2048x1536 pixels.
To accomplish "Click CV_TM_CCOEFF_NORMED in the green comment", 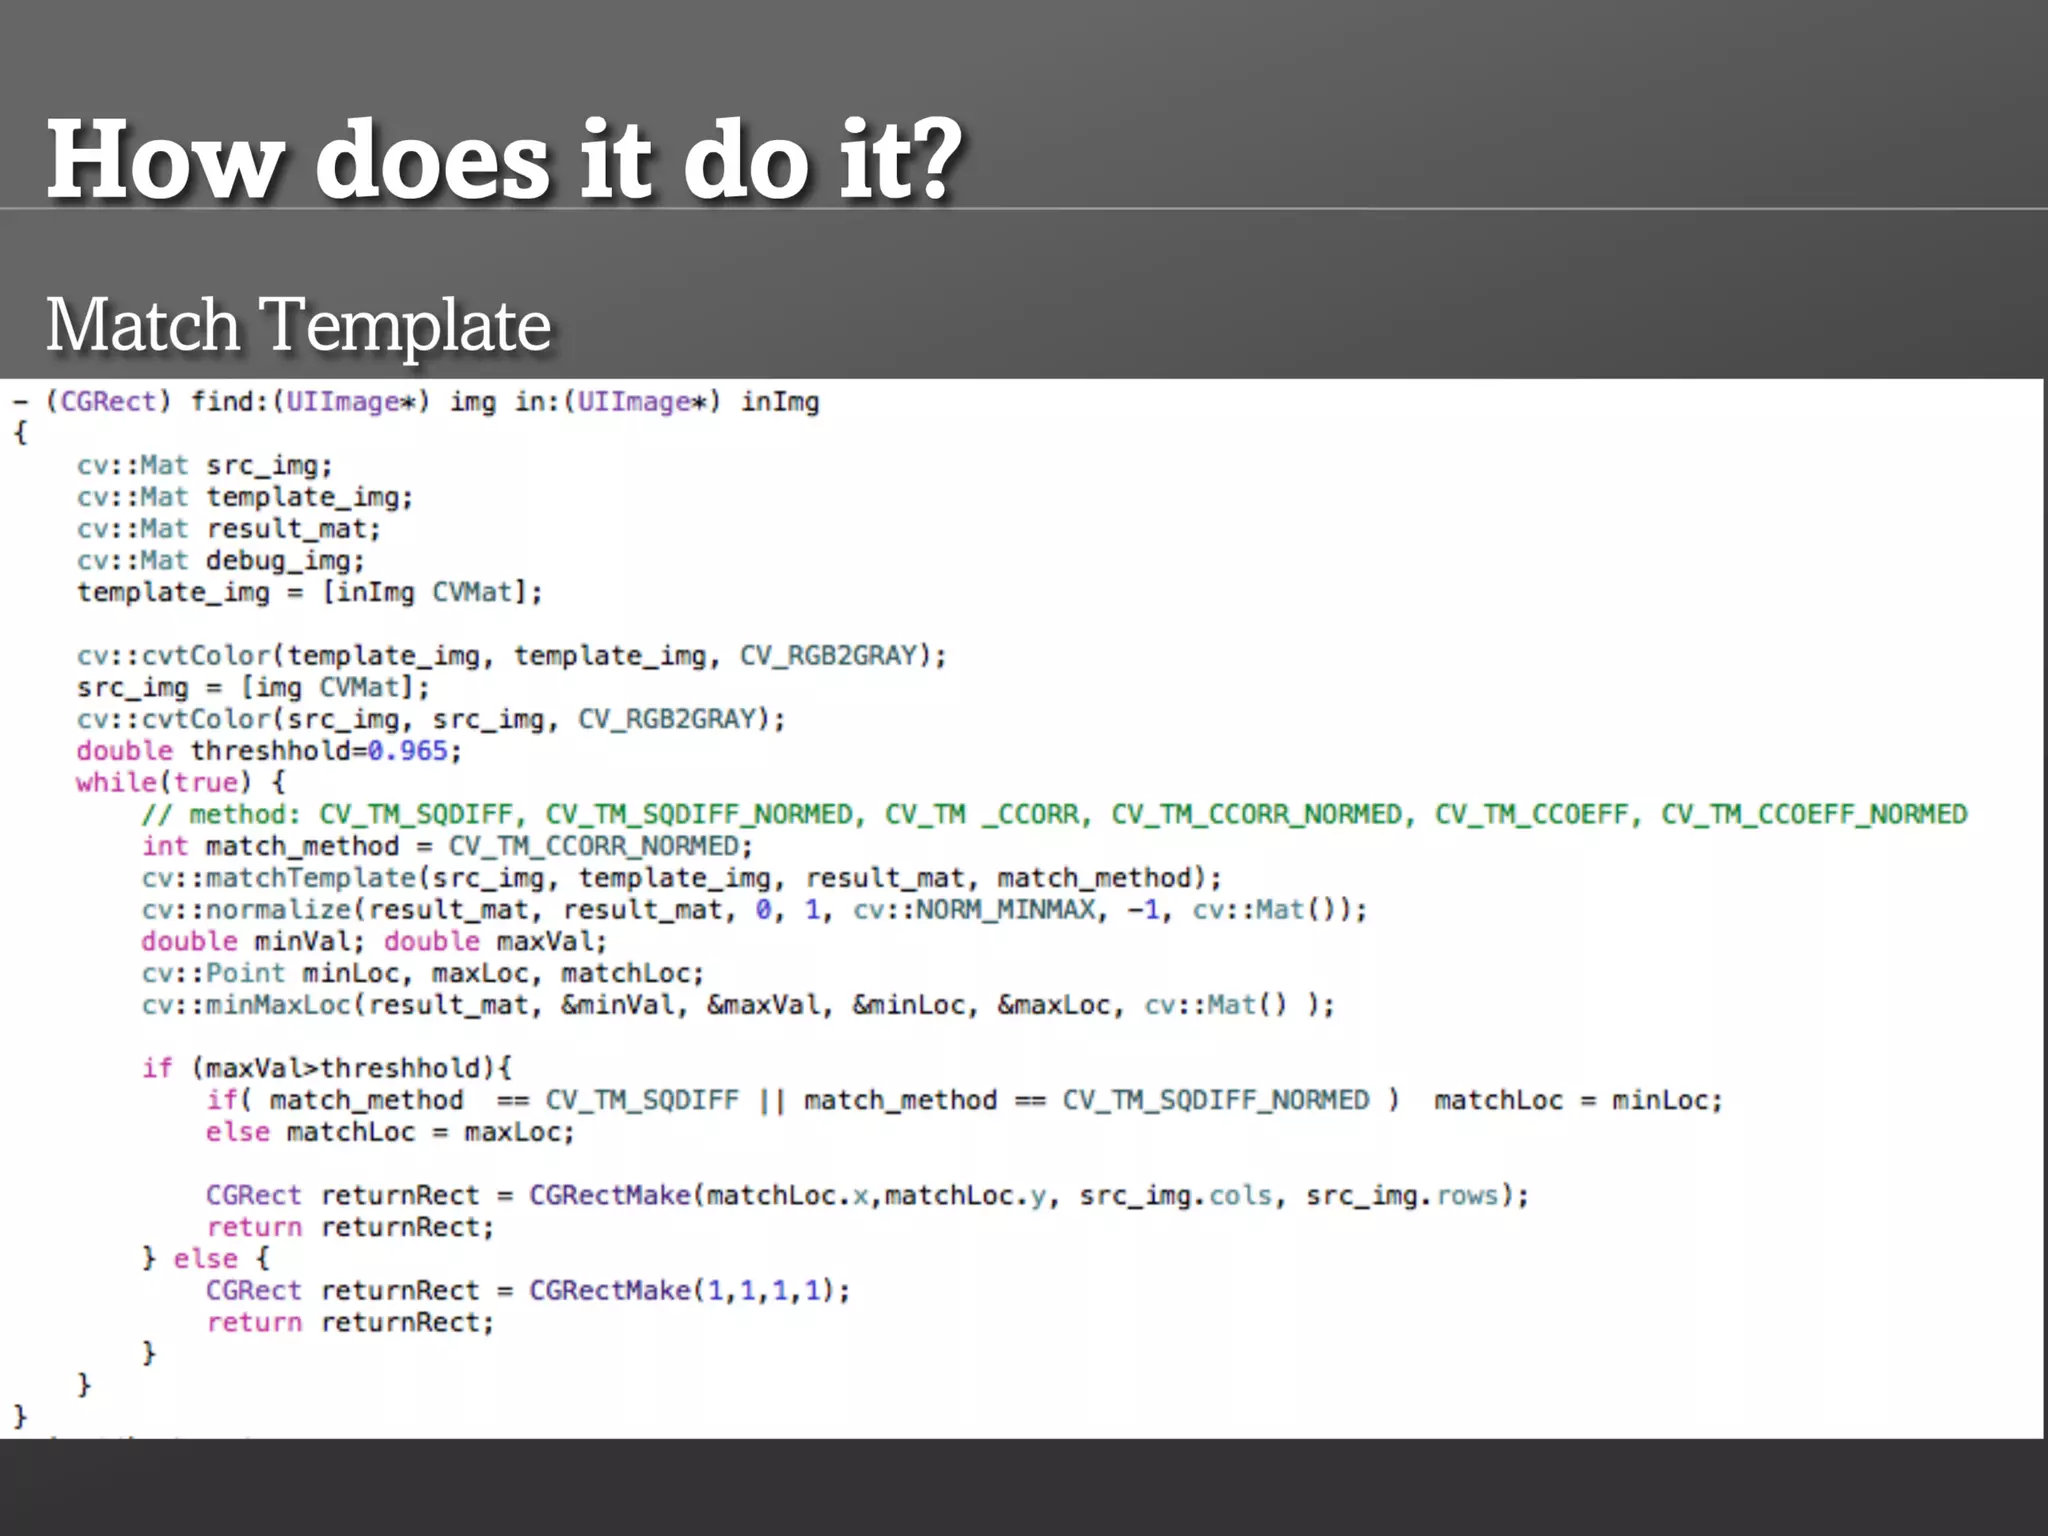I will [1813, 815].
